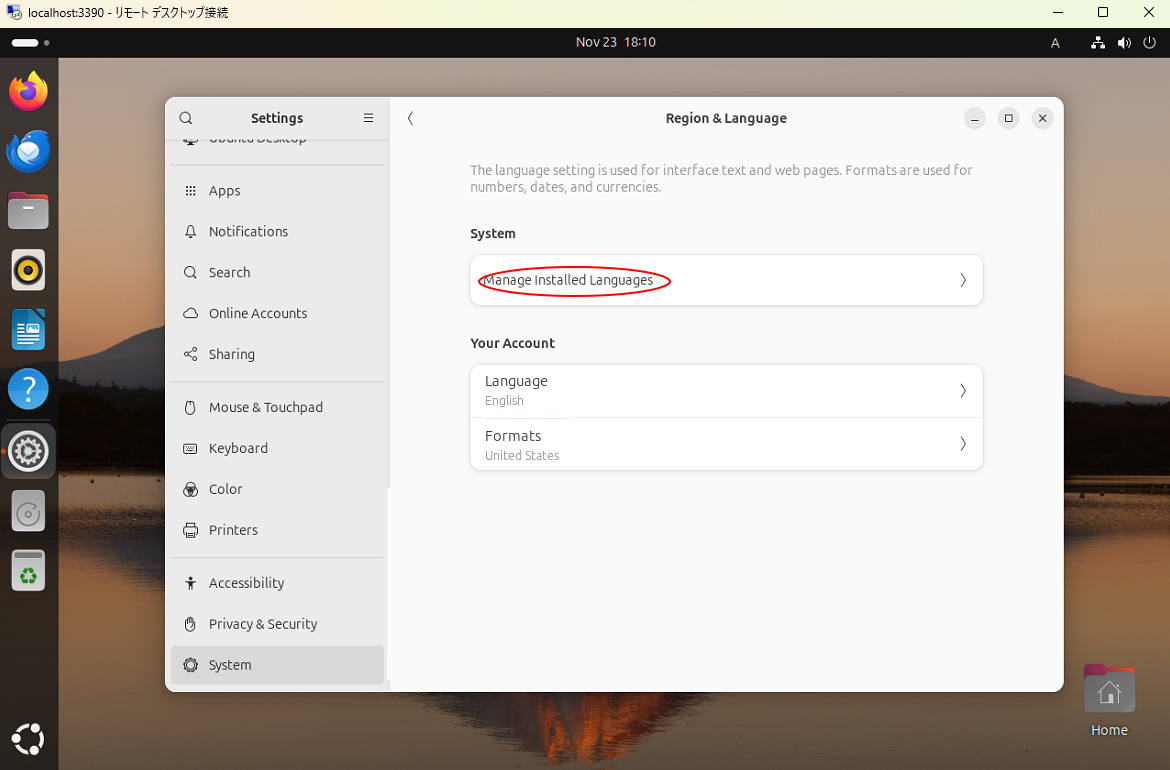Click the Mouse & Touchpad icon
This screenshot has height=770, width=1170.
[x=190, y=407]
